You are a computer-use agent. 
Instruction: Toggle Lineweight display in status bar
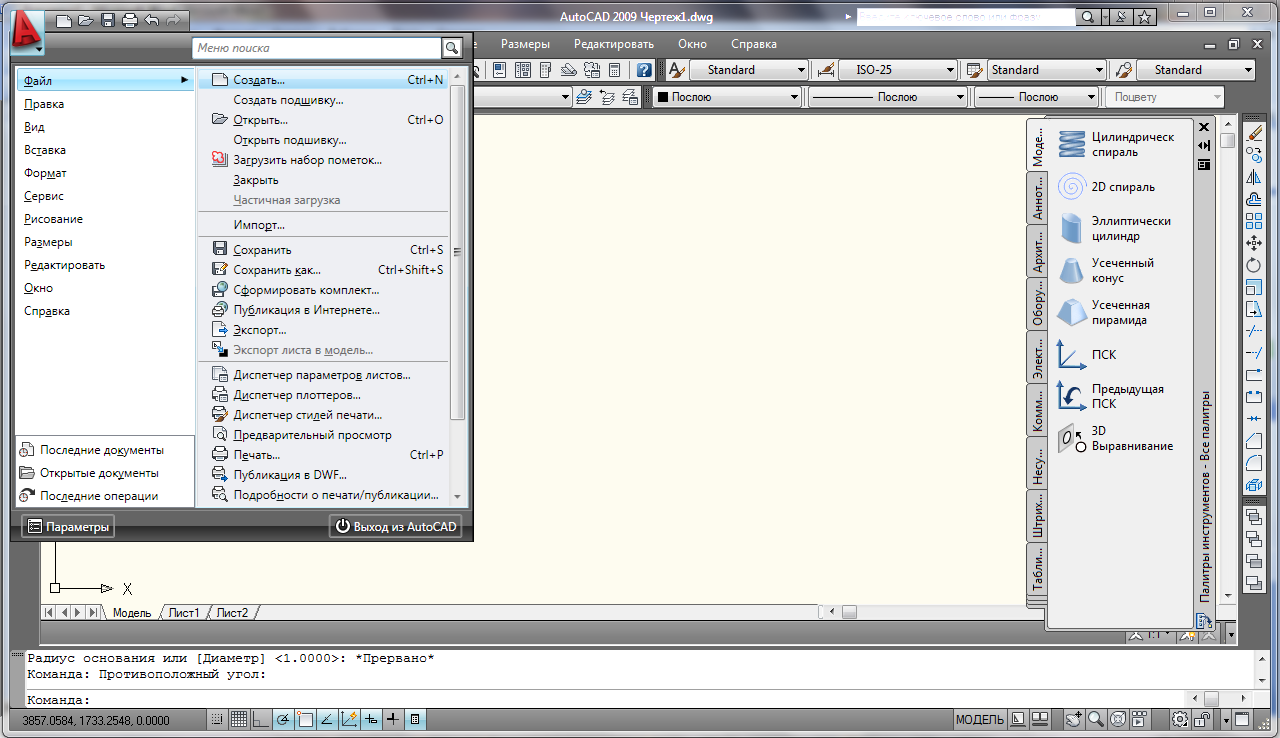pyautogui.click(x=393, y=719)
